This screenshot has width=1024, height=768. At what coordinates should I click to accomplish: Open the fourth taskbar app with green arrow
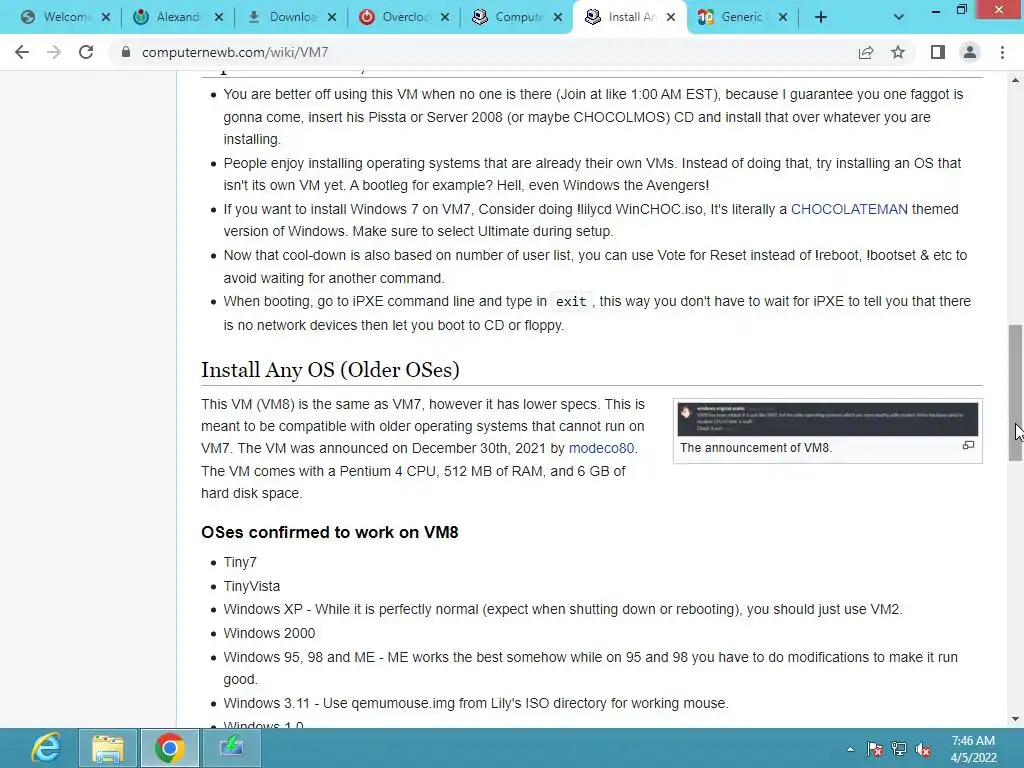coord(232,748)
